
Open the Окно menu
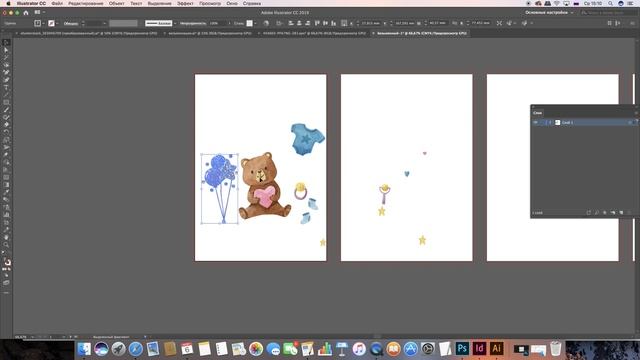click(232, 3)
